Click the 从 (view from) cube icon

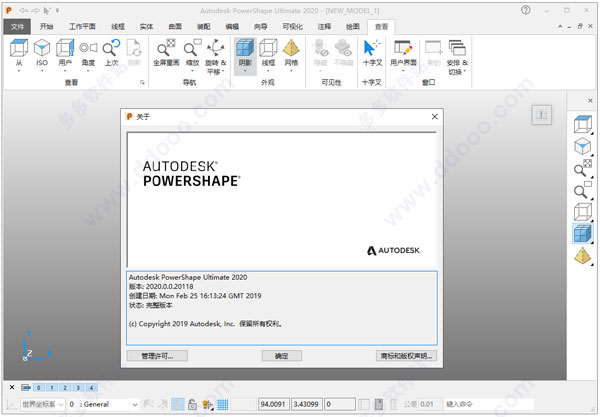(x=19, y=48)
